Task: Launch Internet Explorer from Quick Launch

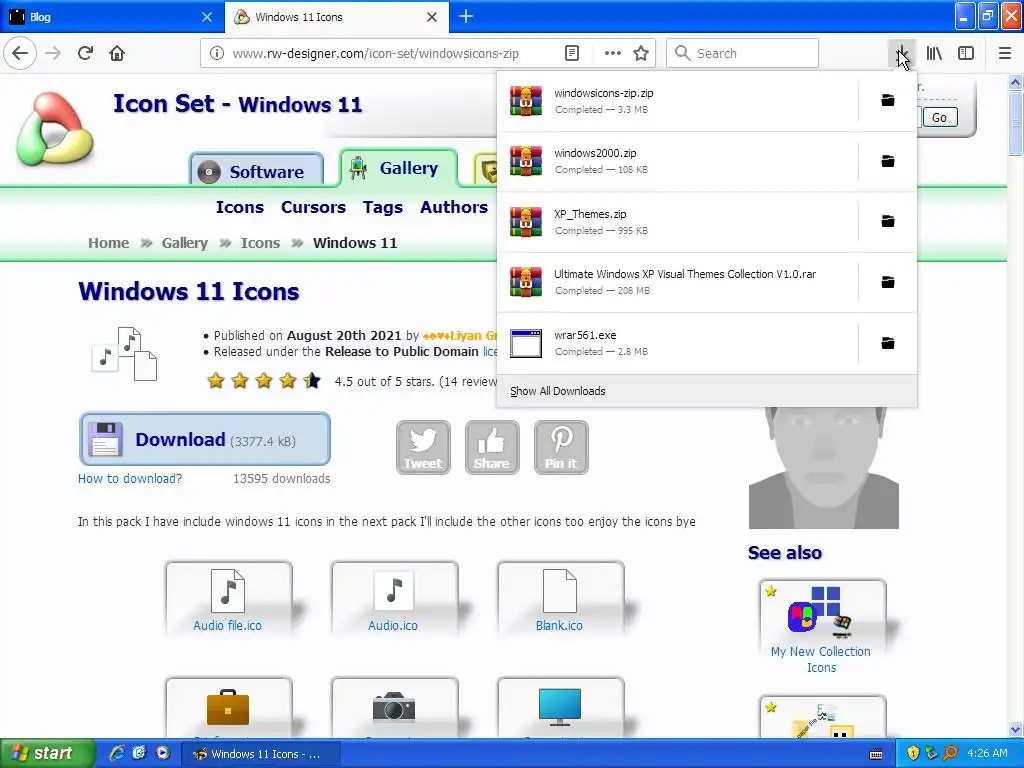Action: 117,753
